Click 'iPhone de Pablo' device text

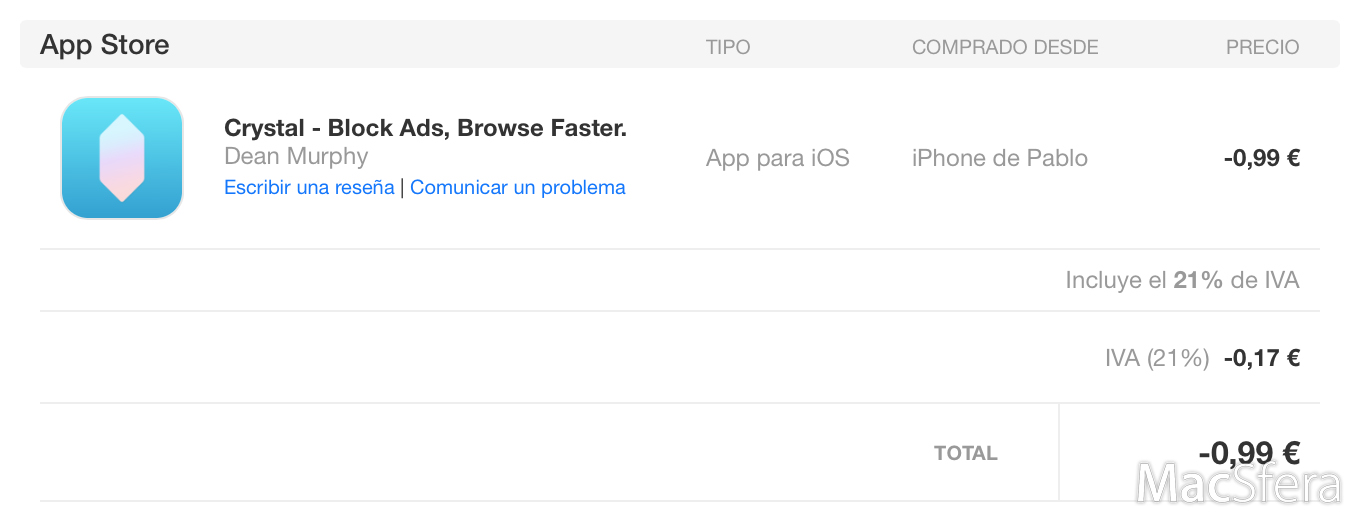1000,158
